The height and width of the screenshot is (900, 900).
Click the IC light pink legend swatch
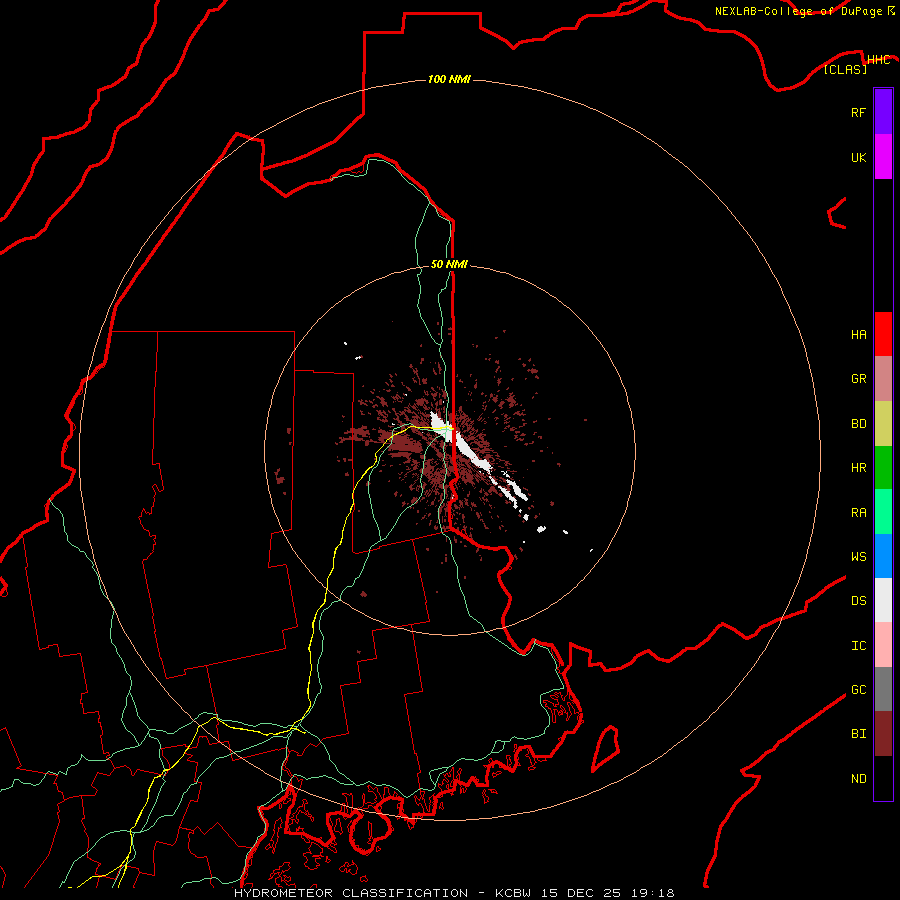[883, 645]
